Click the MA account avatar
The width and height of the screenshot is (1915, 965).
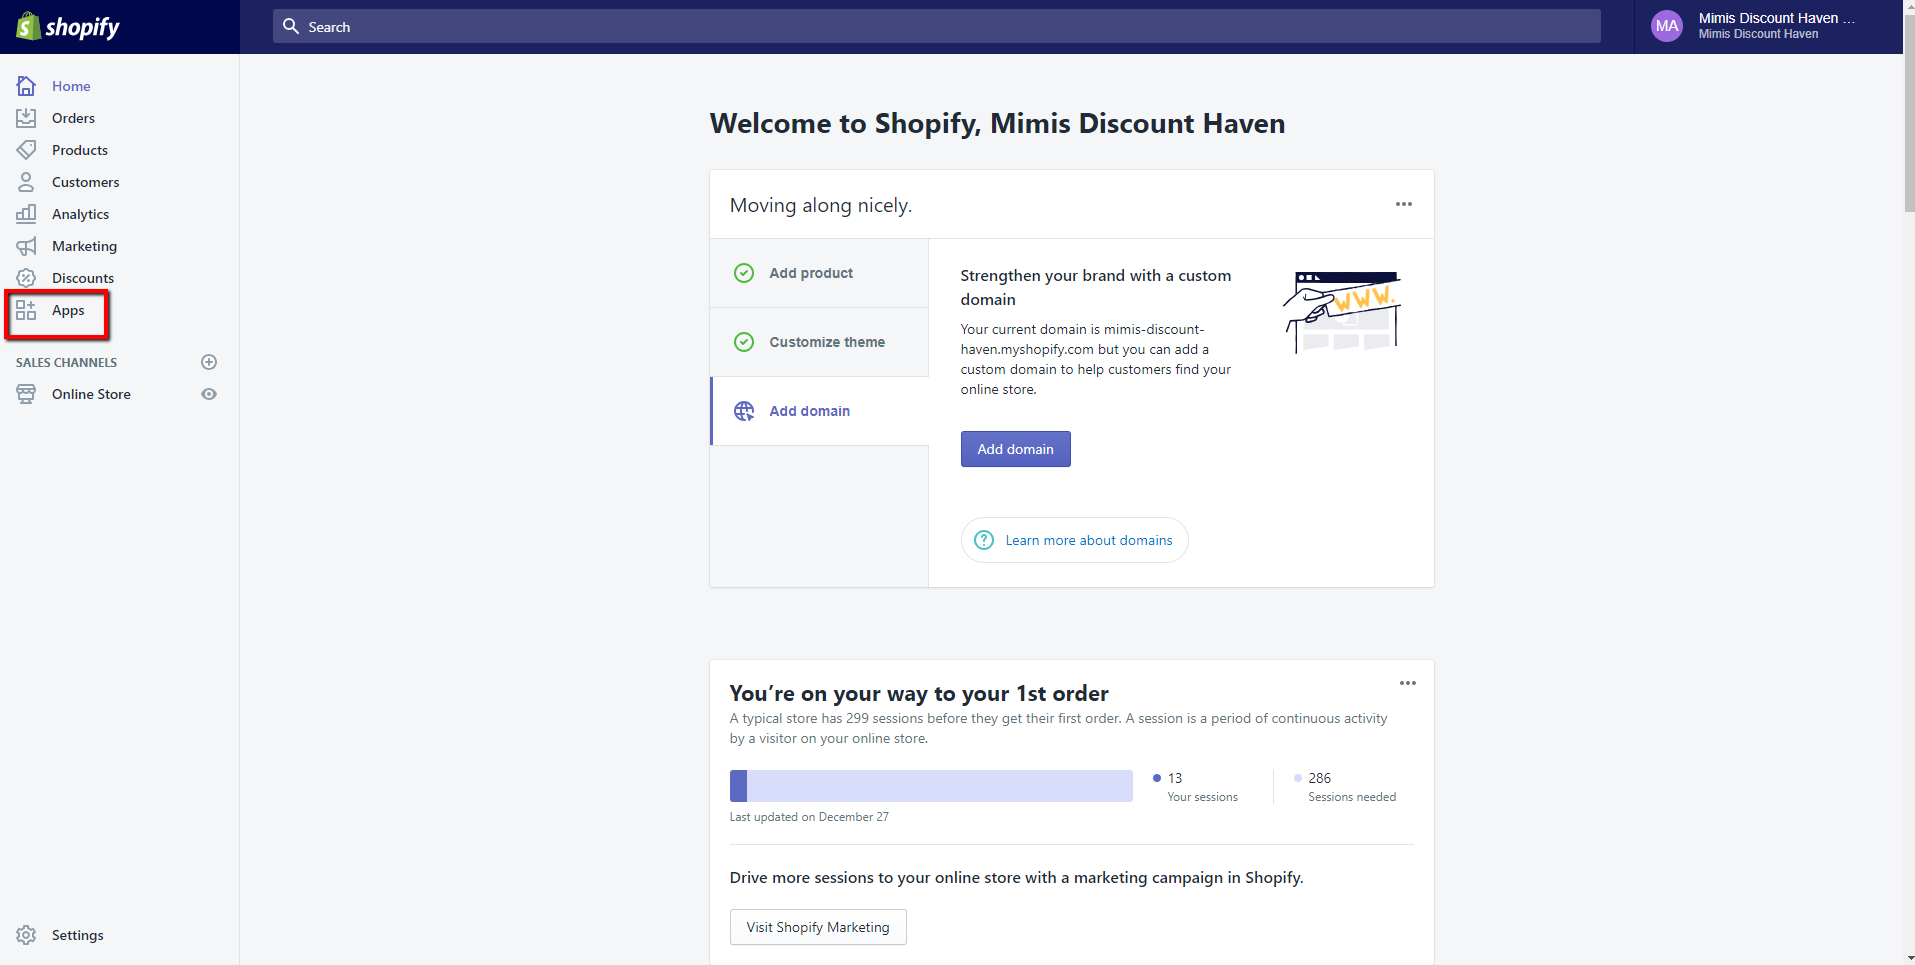[x=1667, y=27]
